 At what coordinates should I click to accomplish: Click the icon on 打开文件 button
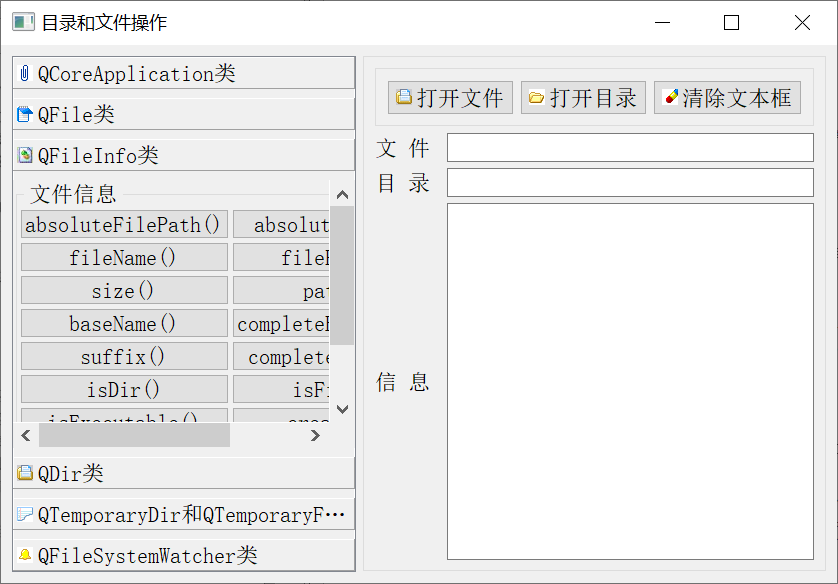click(404, 97)
